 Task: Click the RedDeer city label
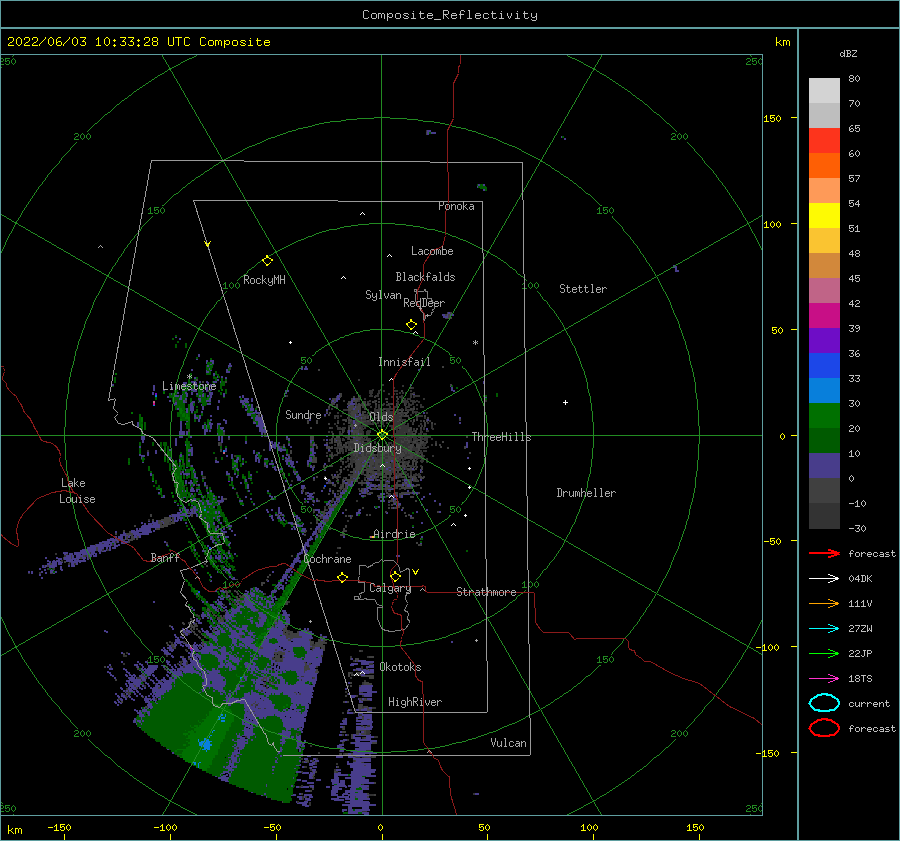[x=424, y=303]
